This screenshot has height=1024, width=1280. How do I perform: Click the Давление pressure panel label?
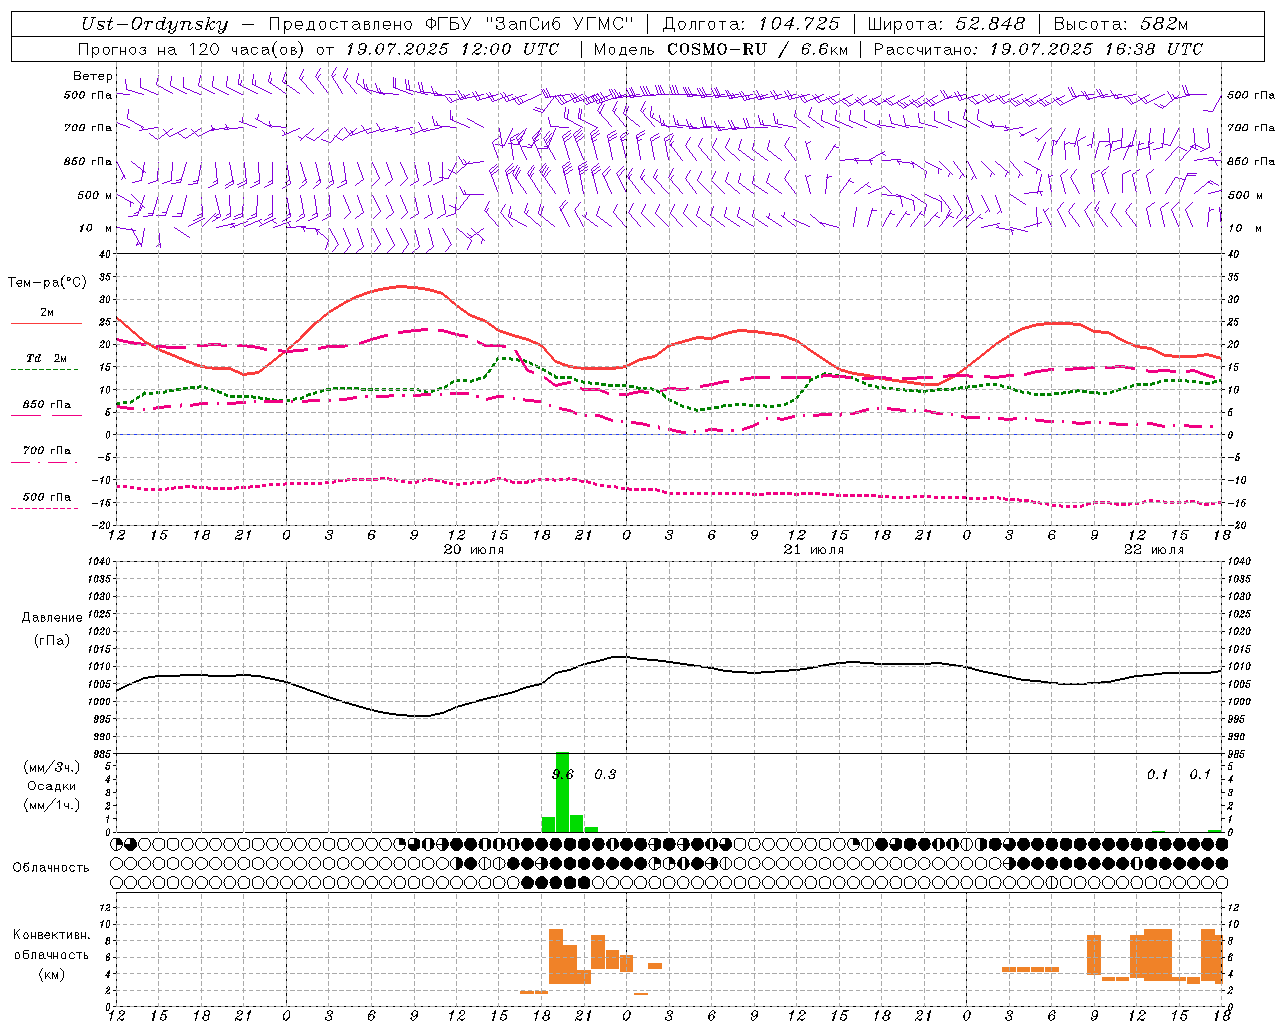[x=52, y=618]
